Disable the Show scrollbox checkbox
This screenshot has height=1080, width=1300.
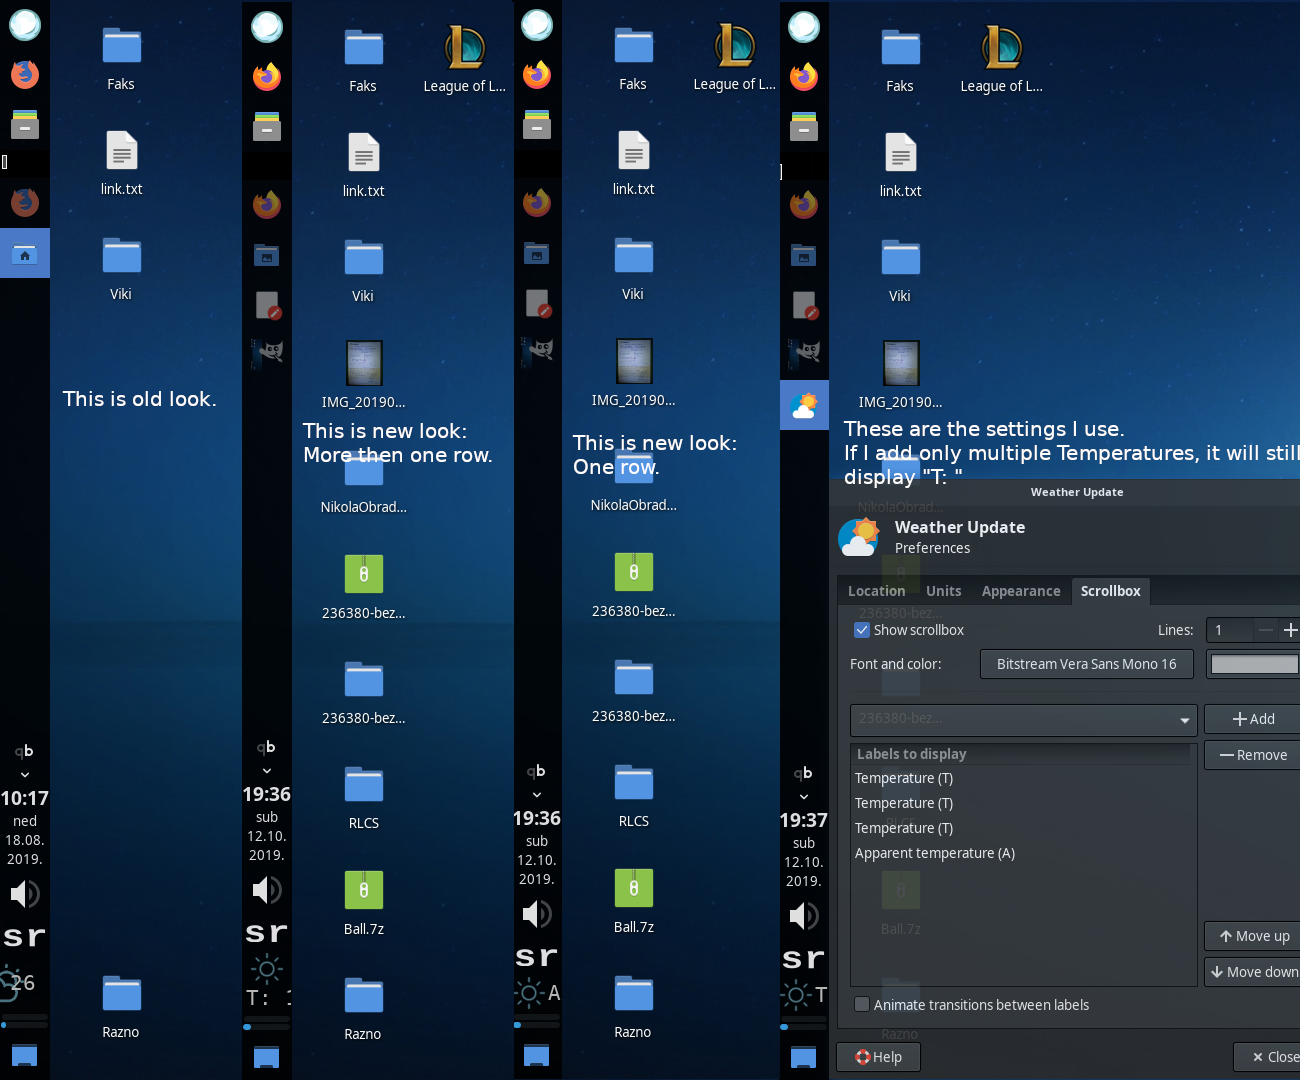[x=862, y=630]
